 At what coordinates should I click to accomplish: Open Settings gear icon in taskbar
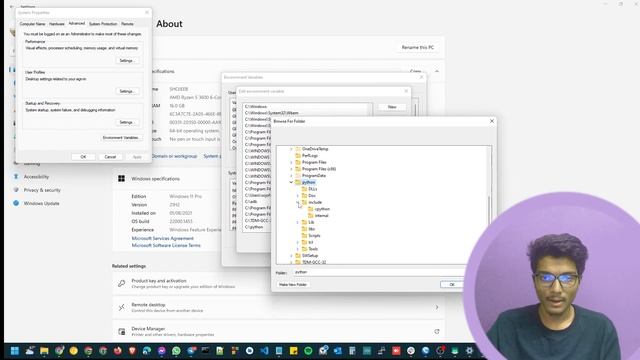click(469, 351)
